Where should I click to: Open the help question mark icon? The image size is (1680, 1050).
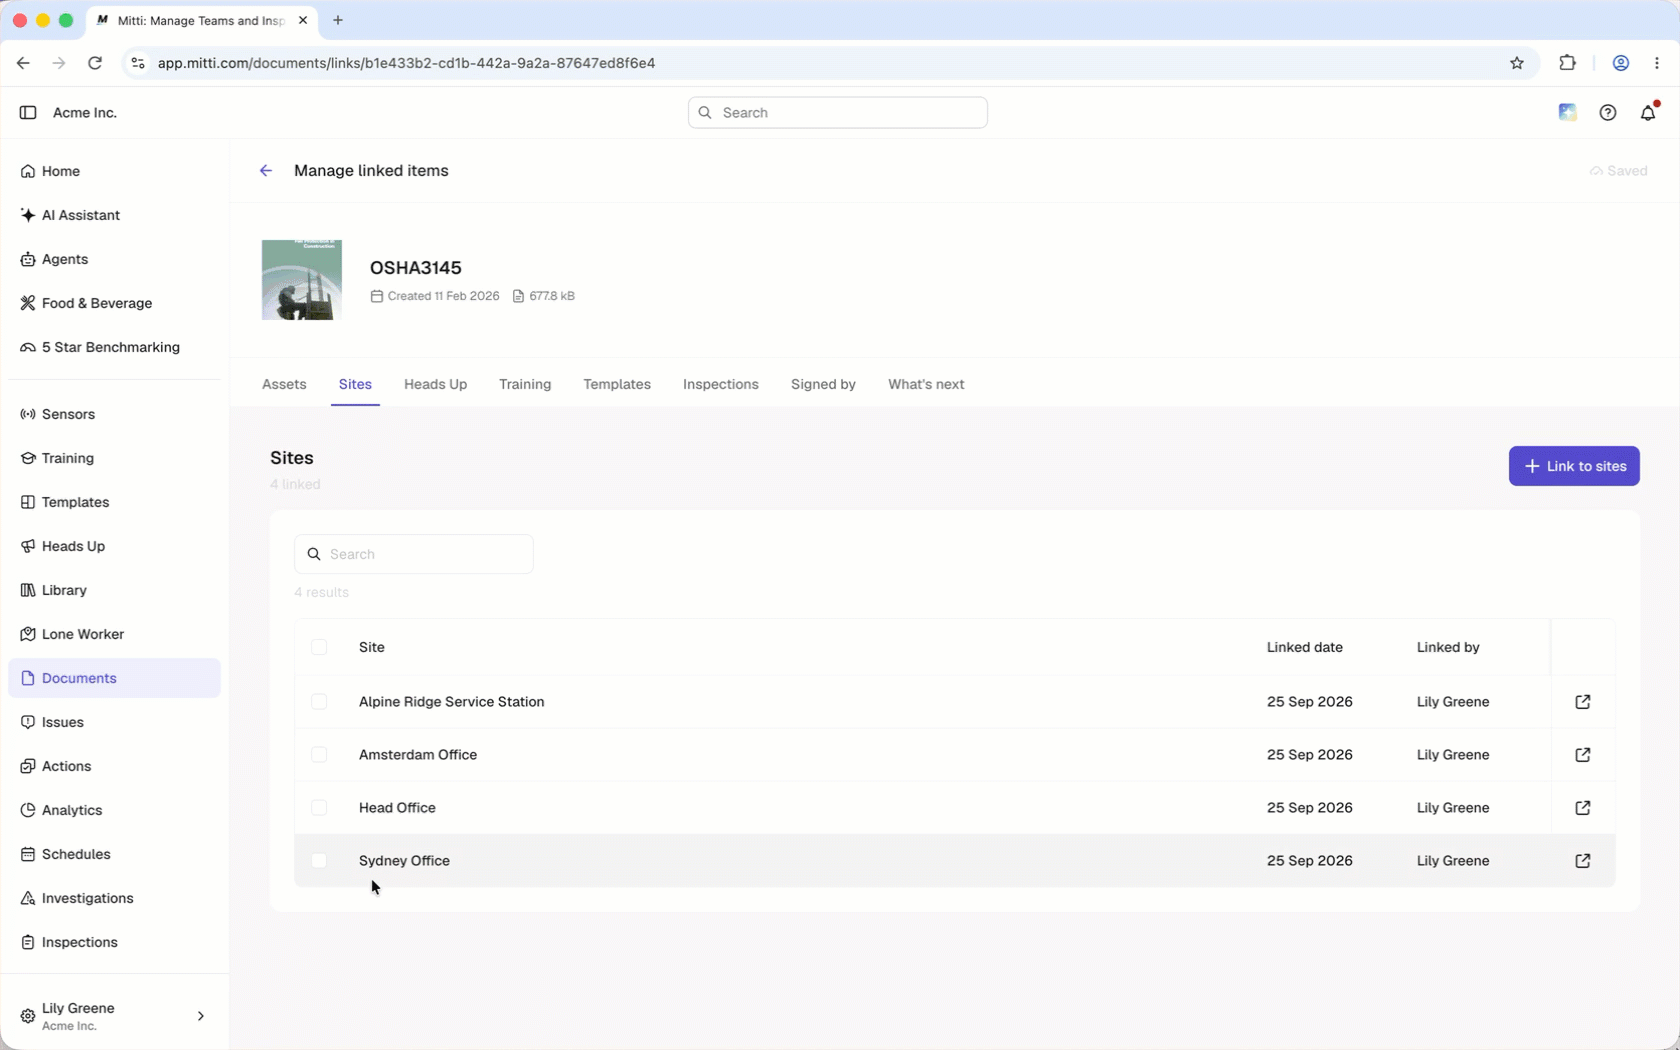[x=1608, y=113]
